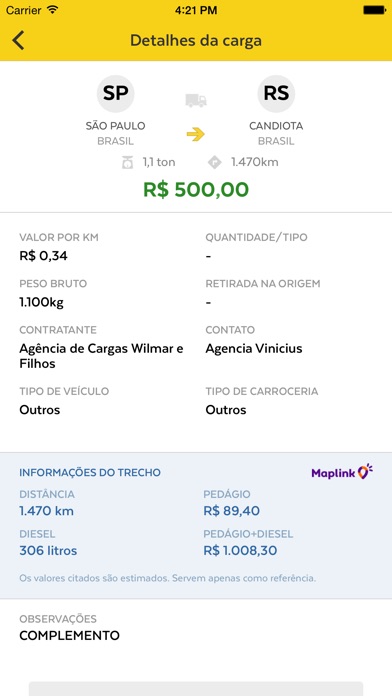392x696 pixels.
Task: Tap the Wi-Fi status icon
Action: coord(53,9)
